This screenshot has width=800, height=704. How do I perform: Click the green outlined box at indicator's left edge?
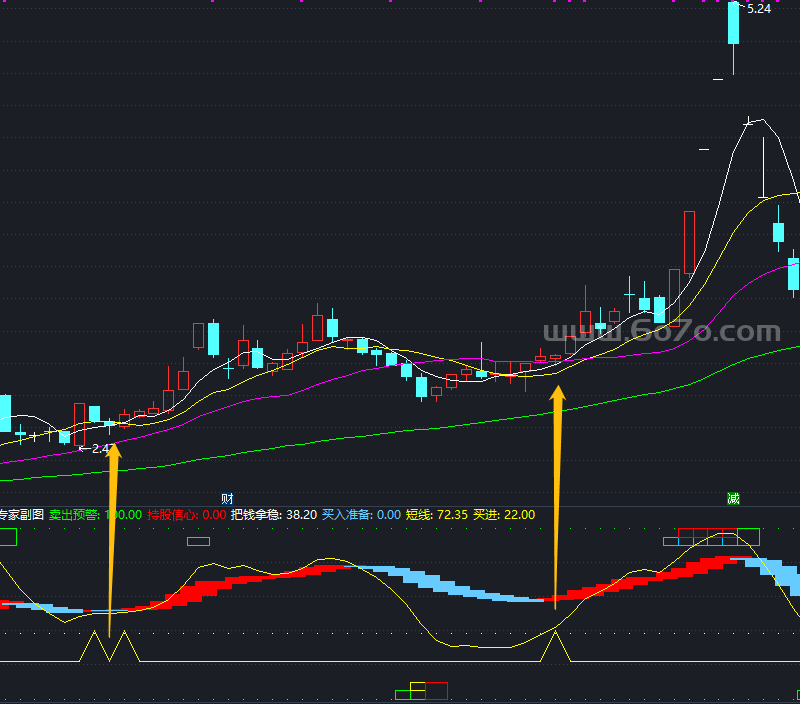point(8,537)
